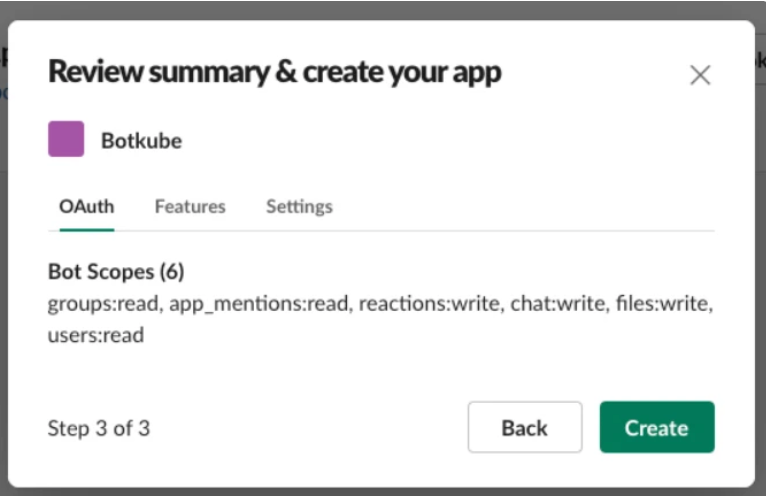
Task: Click the Botkube app name
Action: pos(141,141)
